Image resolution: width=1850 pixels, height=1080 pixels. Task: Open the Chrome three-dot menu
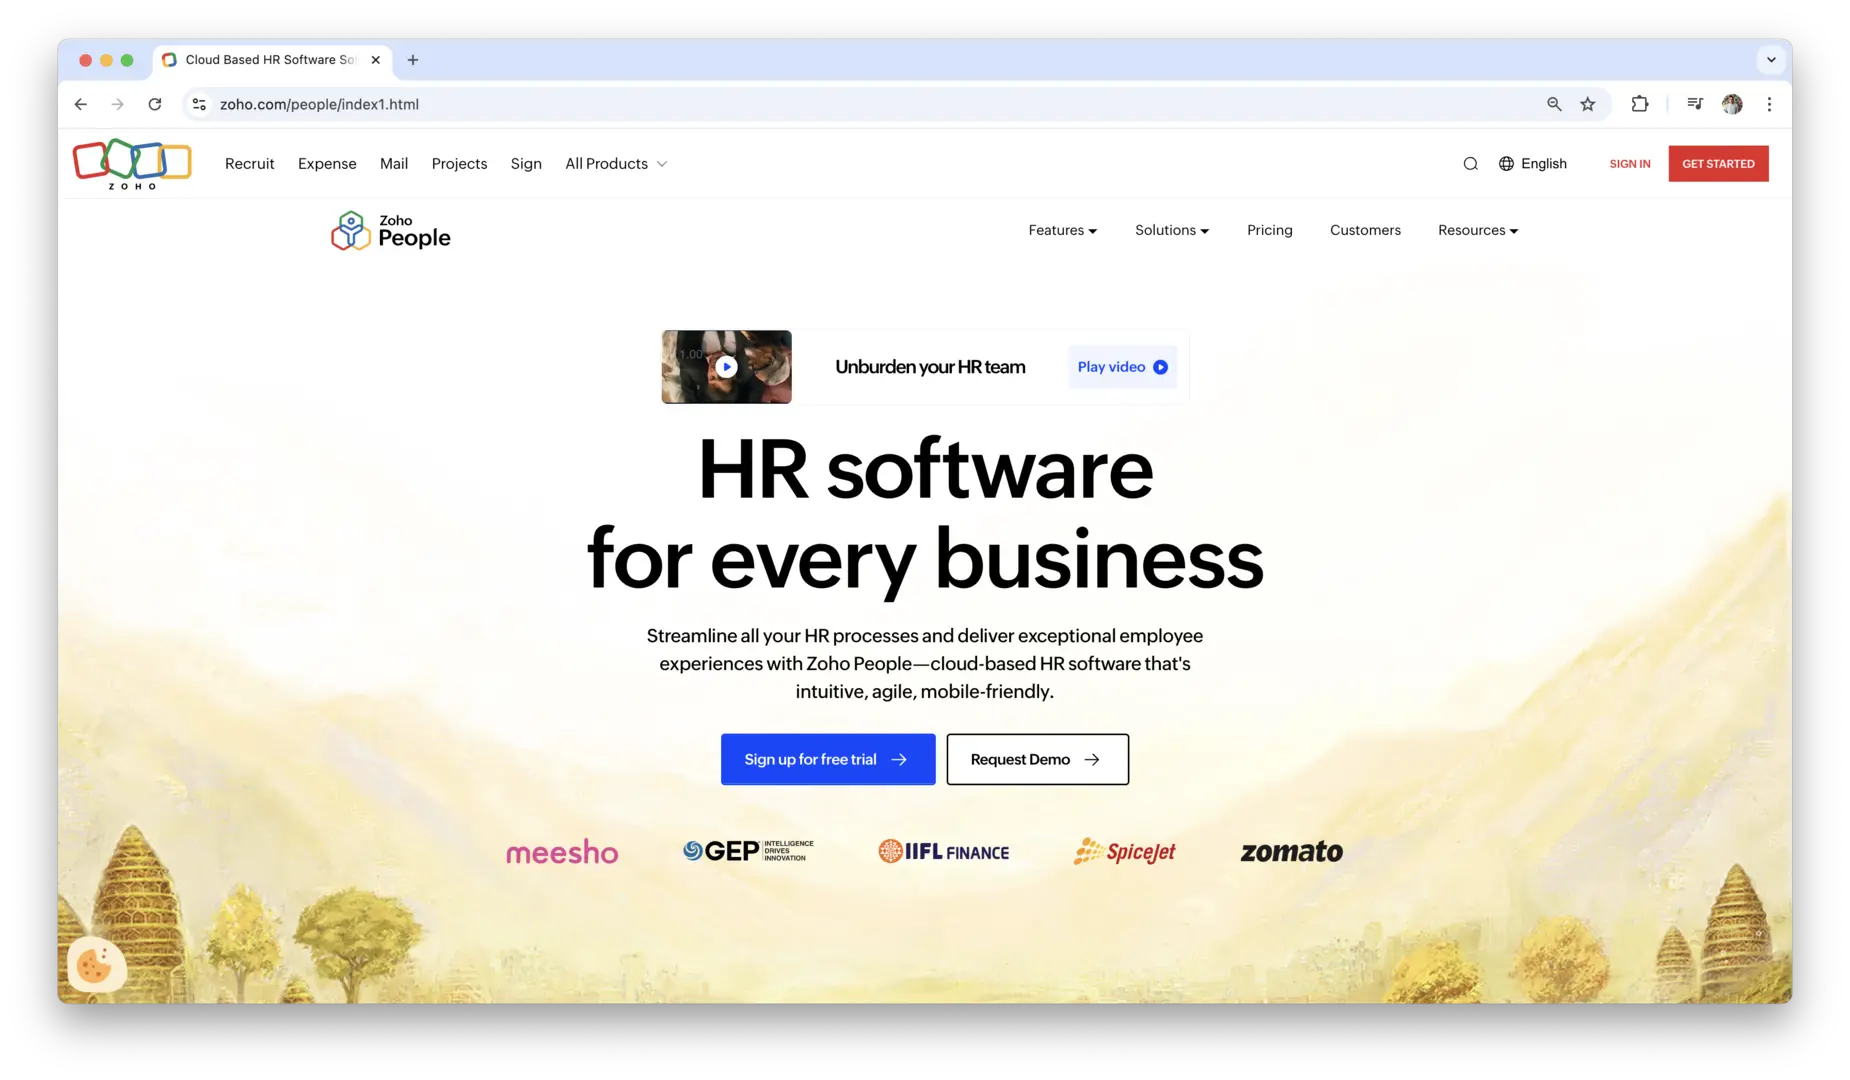coord(1769,104)
